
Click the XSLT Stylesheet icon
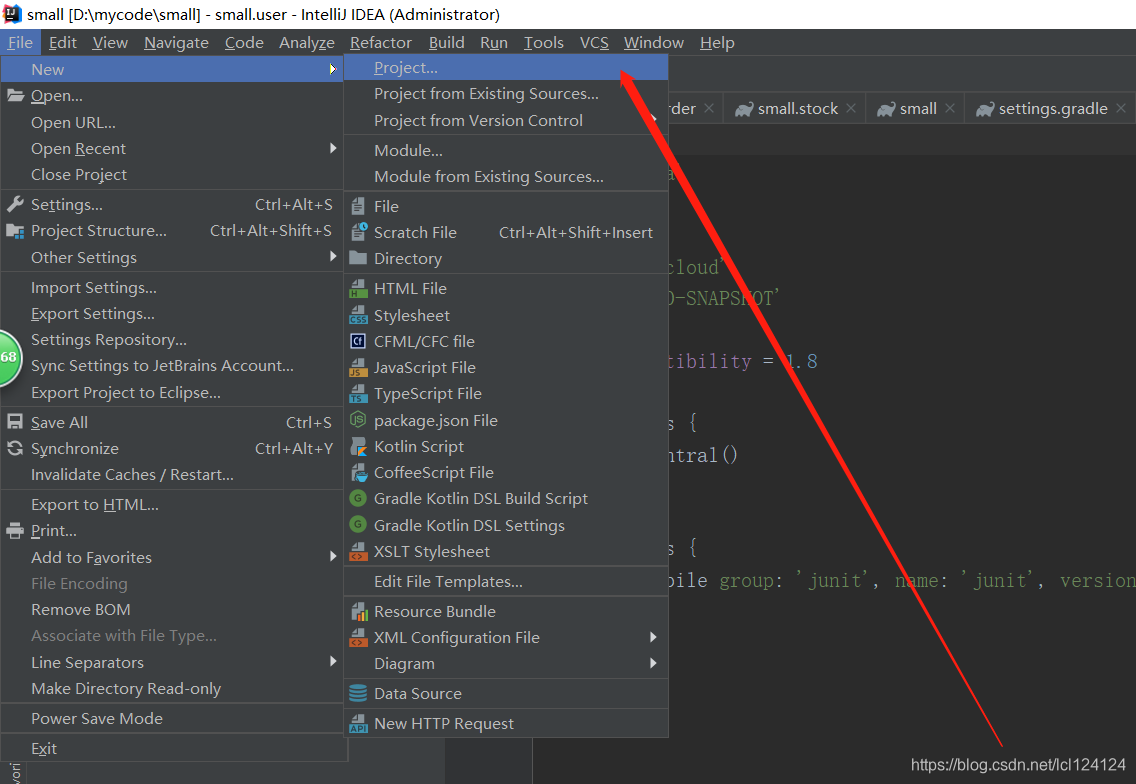pos(358,552)
